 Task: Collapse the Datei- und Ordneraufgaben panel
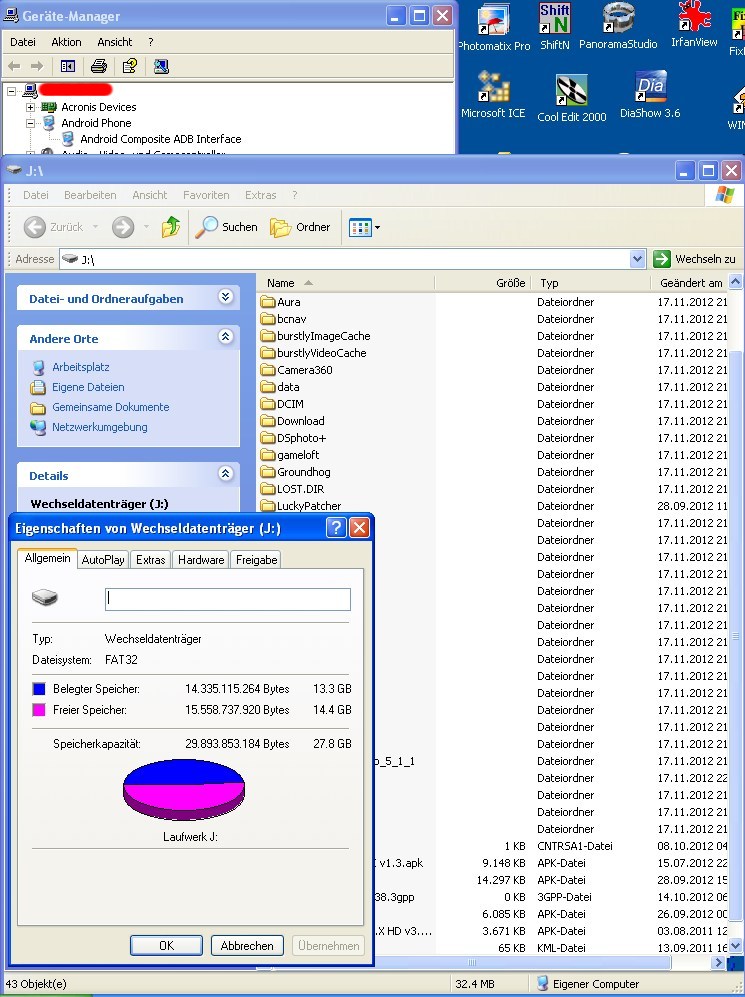pyautogui.click(x=225, y=298)
